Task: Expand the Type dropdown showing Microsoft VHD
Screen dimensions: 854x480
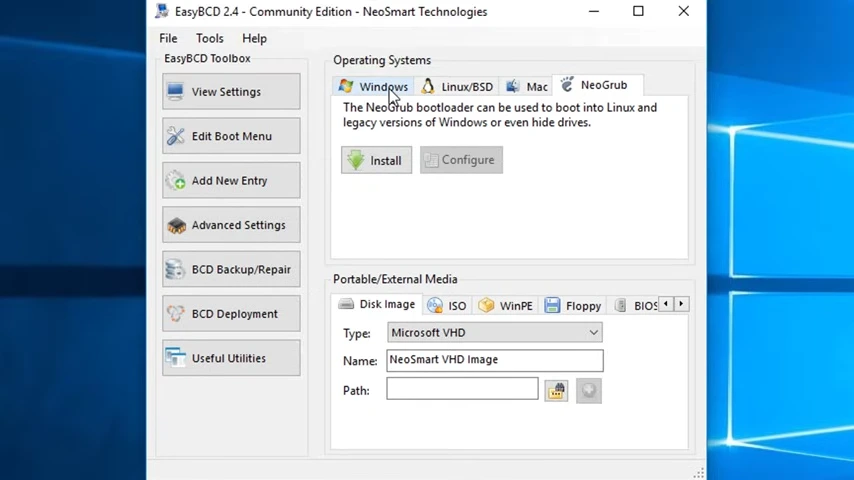Action: point(495,332)
